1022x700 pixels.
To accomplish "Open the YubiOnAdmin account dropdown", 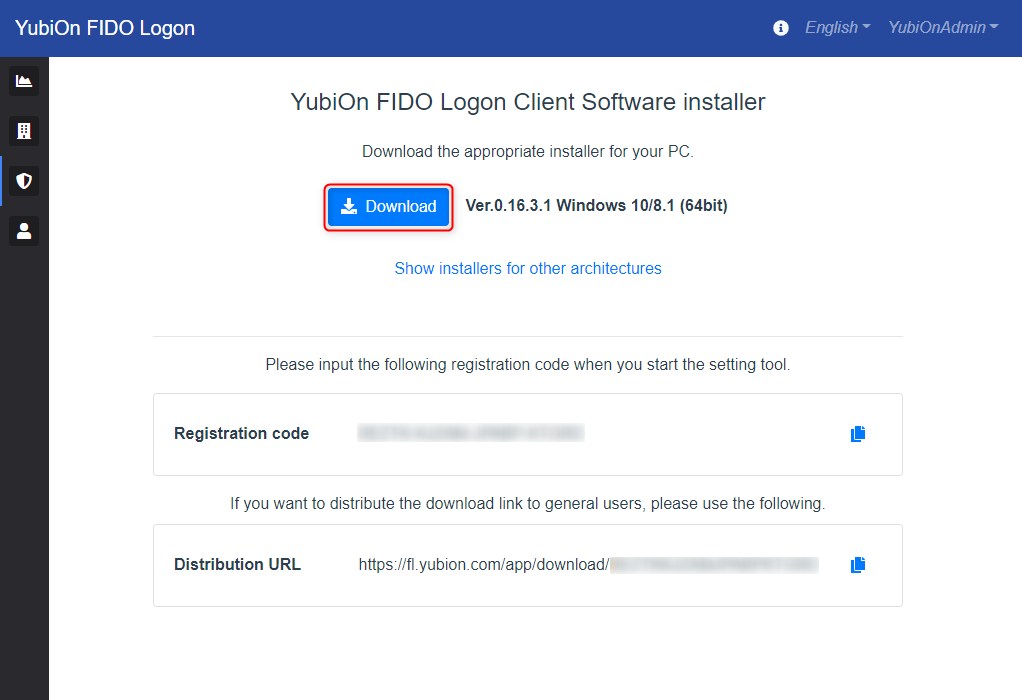I will [943, 27].
